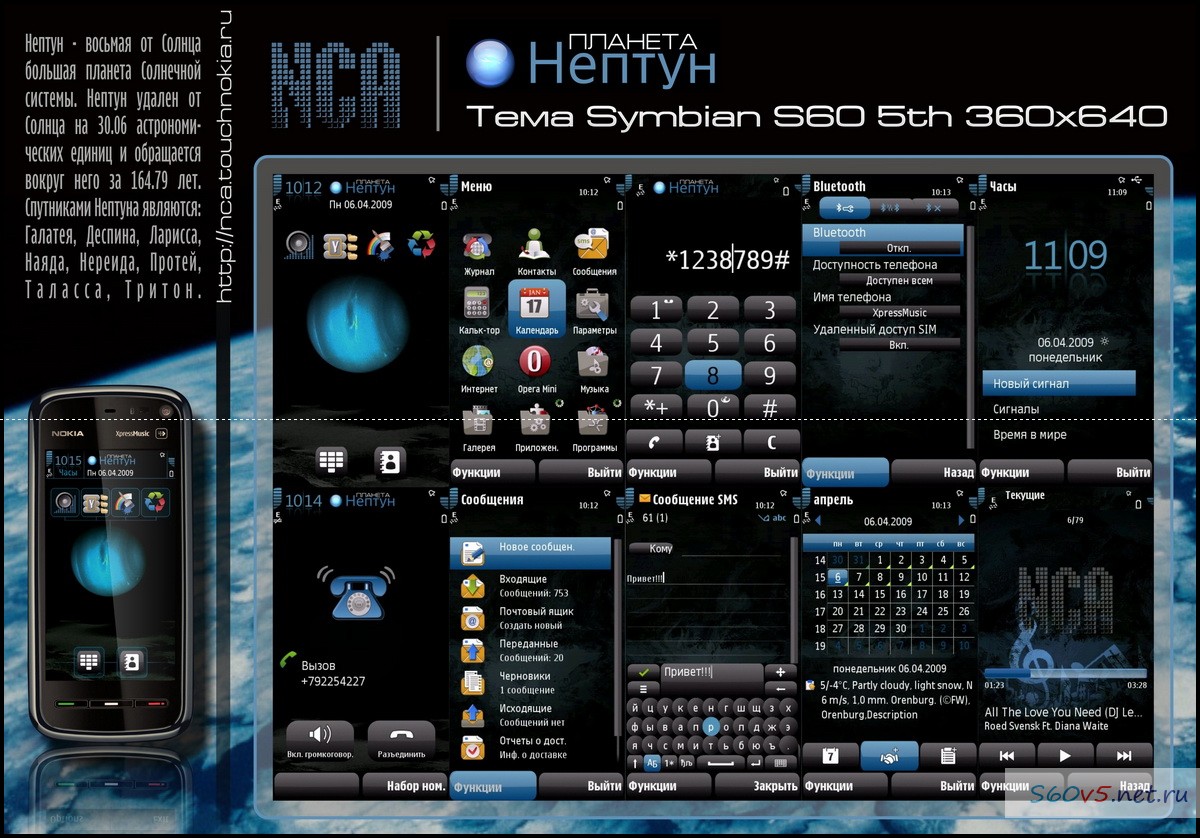This screenshot has width=1200, height=838.
Task: Tap the play button in the music player
Action: (x=1065, y=756)
